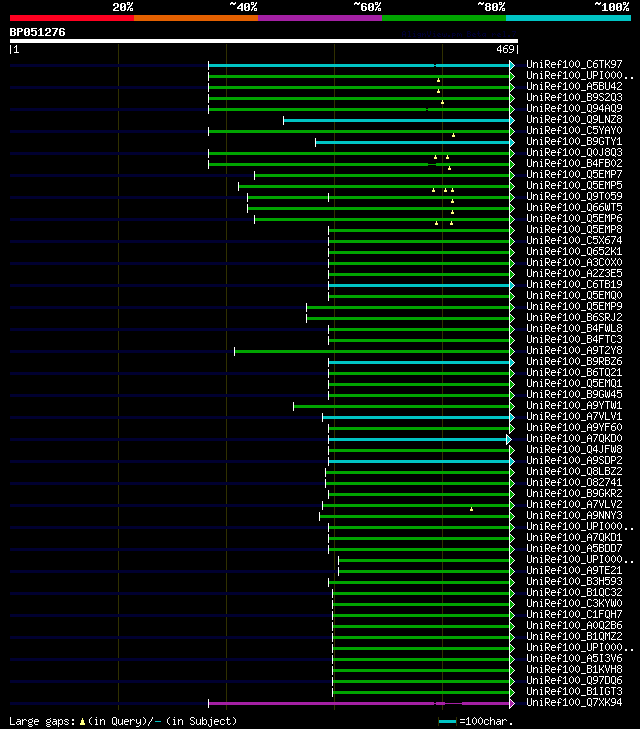Select hit label UniRef100_A3C0X0

click(x=574, y=262)
